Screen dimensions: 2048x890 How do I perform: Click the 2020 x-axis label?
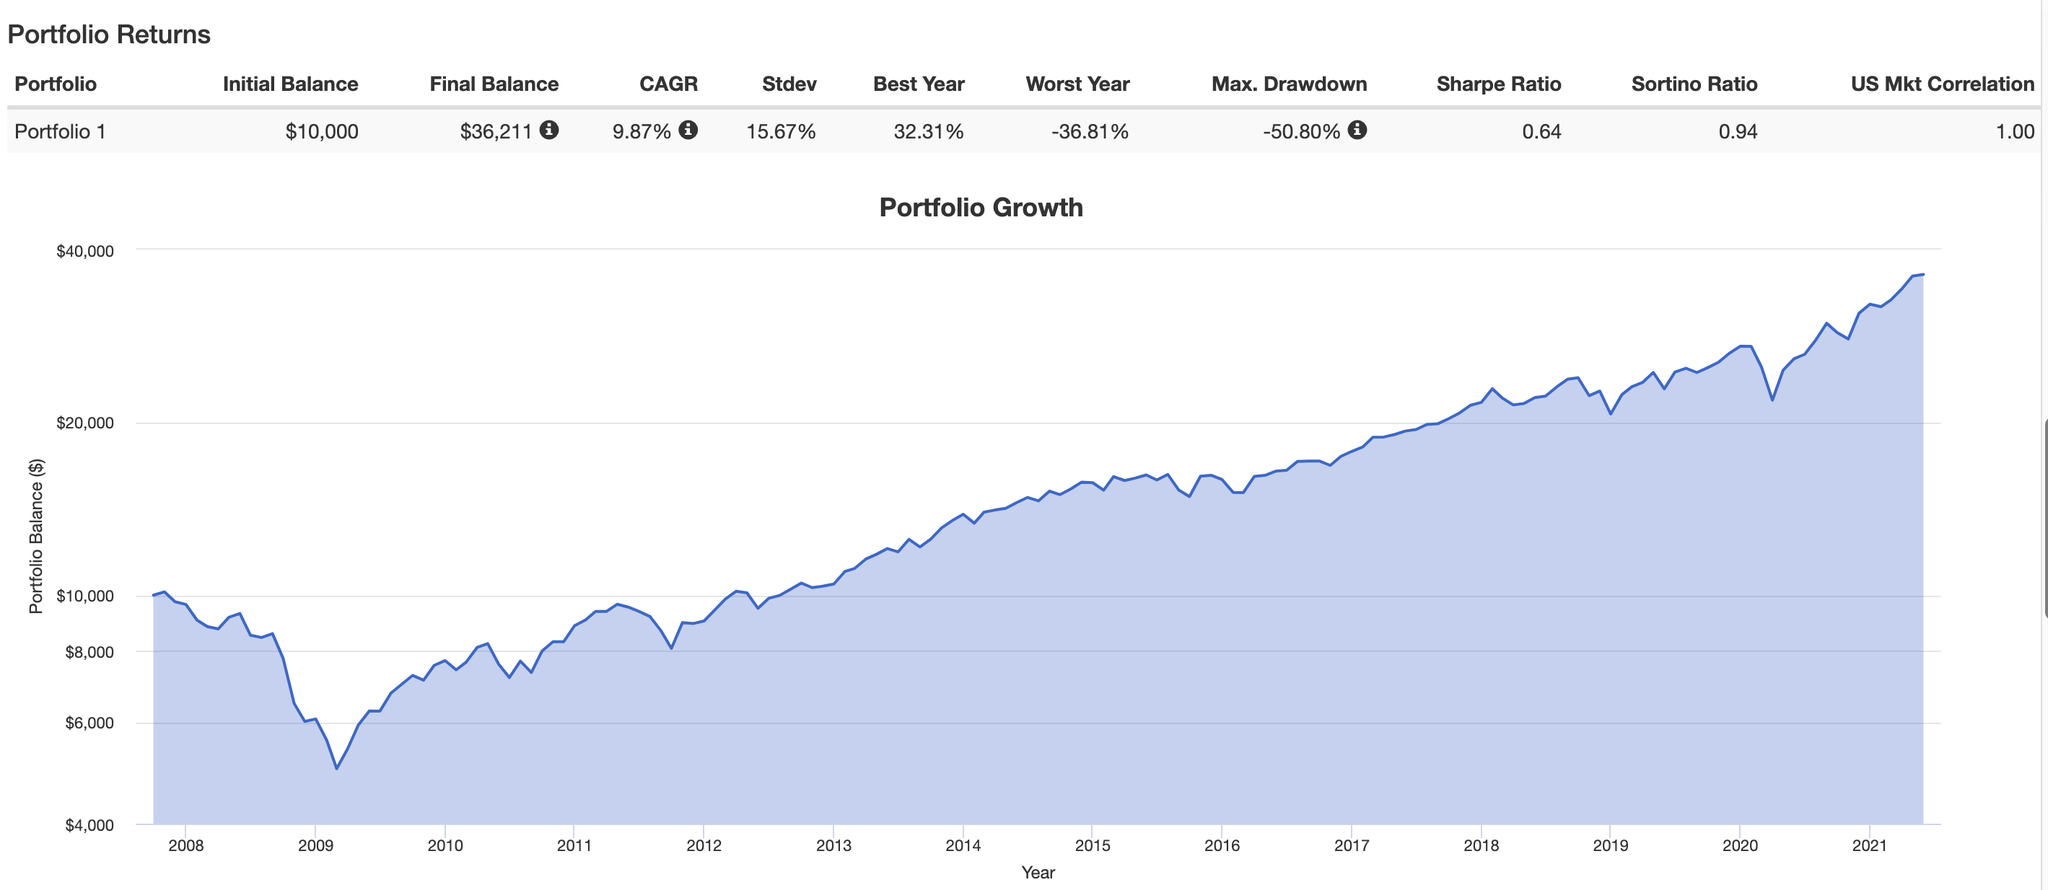tap(1740, 845)
